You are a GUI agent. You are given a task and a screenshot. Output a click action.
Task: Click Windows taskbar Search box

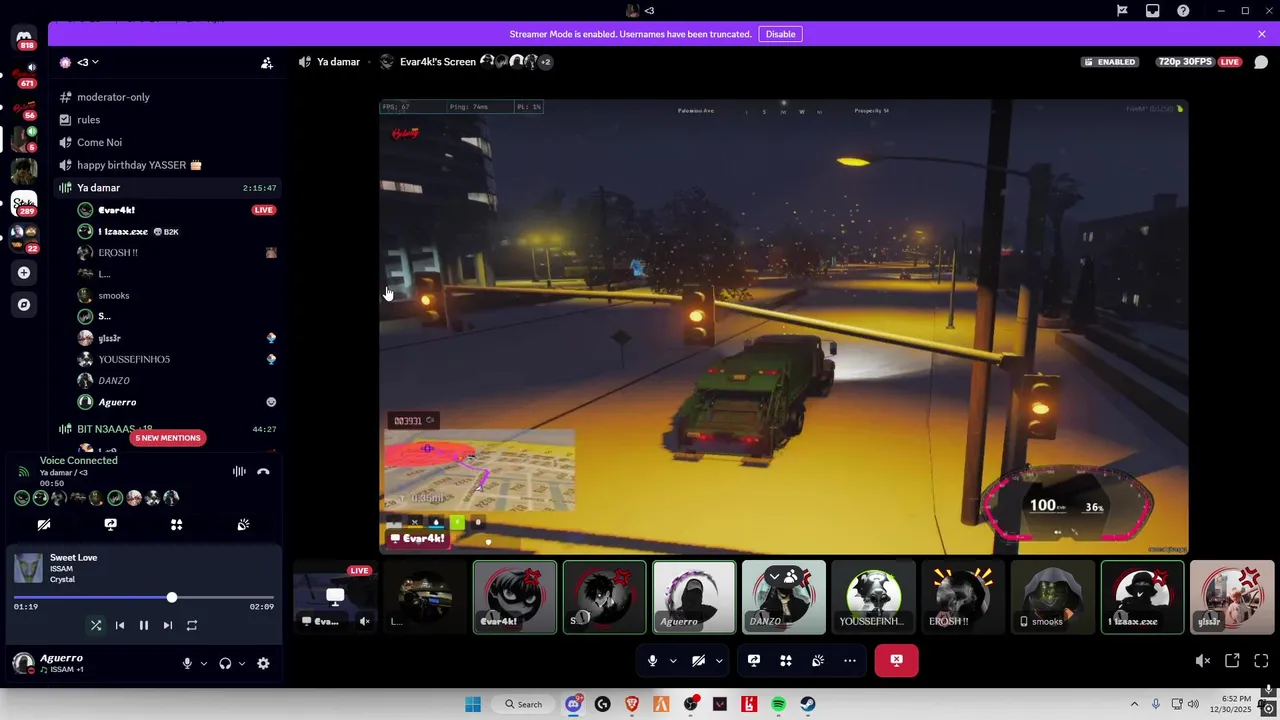(x=523, y=704)
